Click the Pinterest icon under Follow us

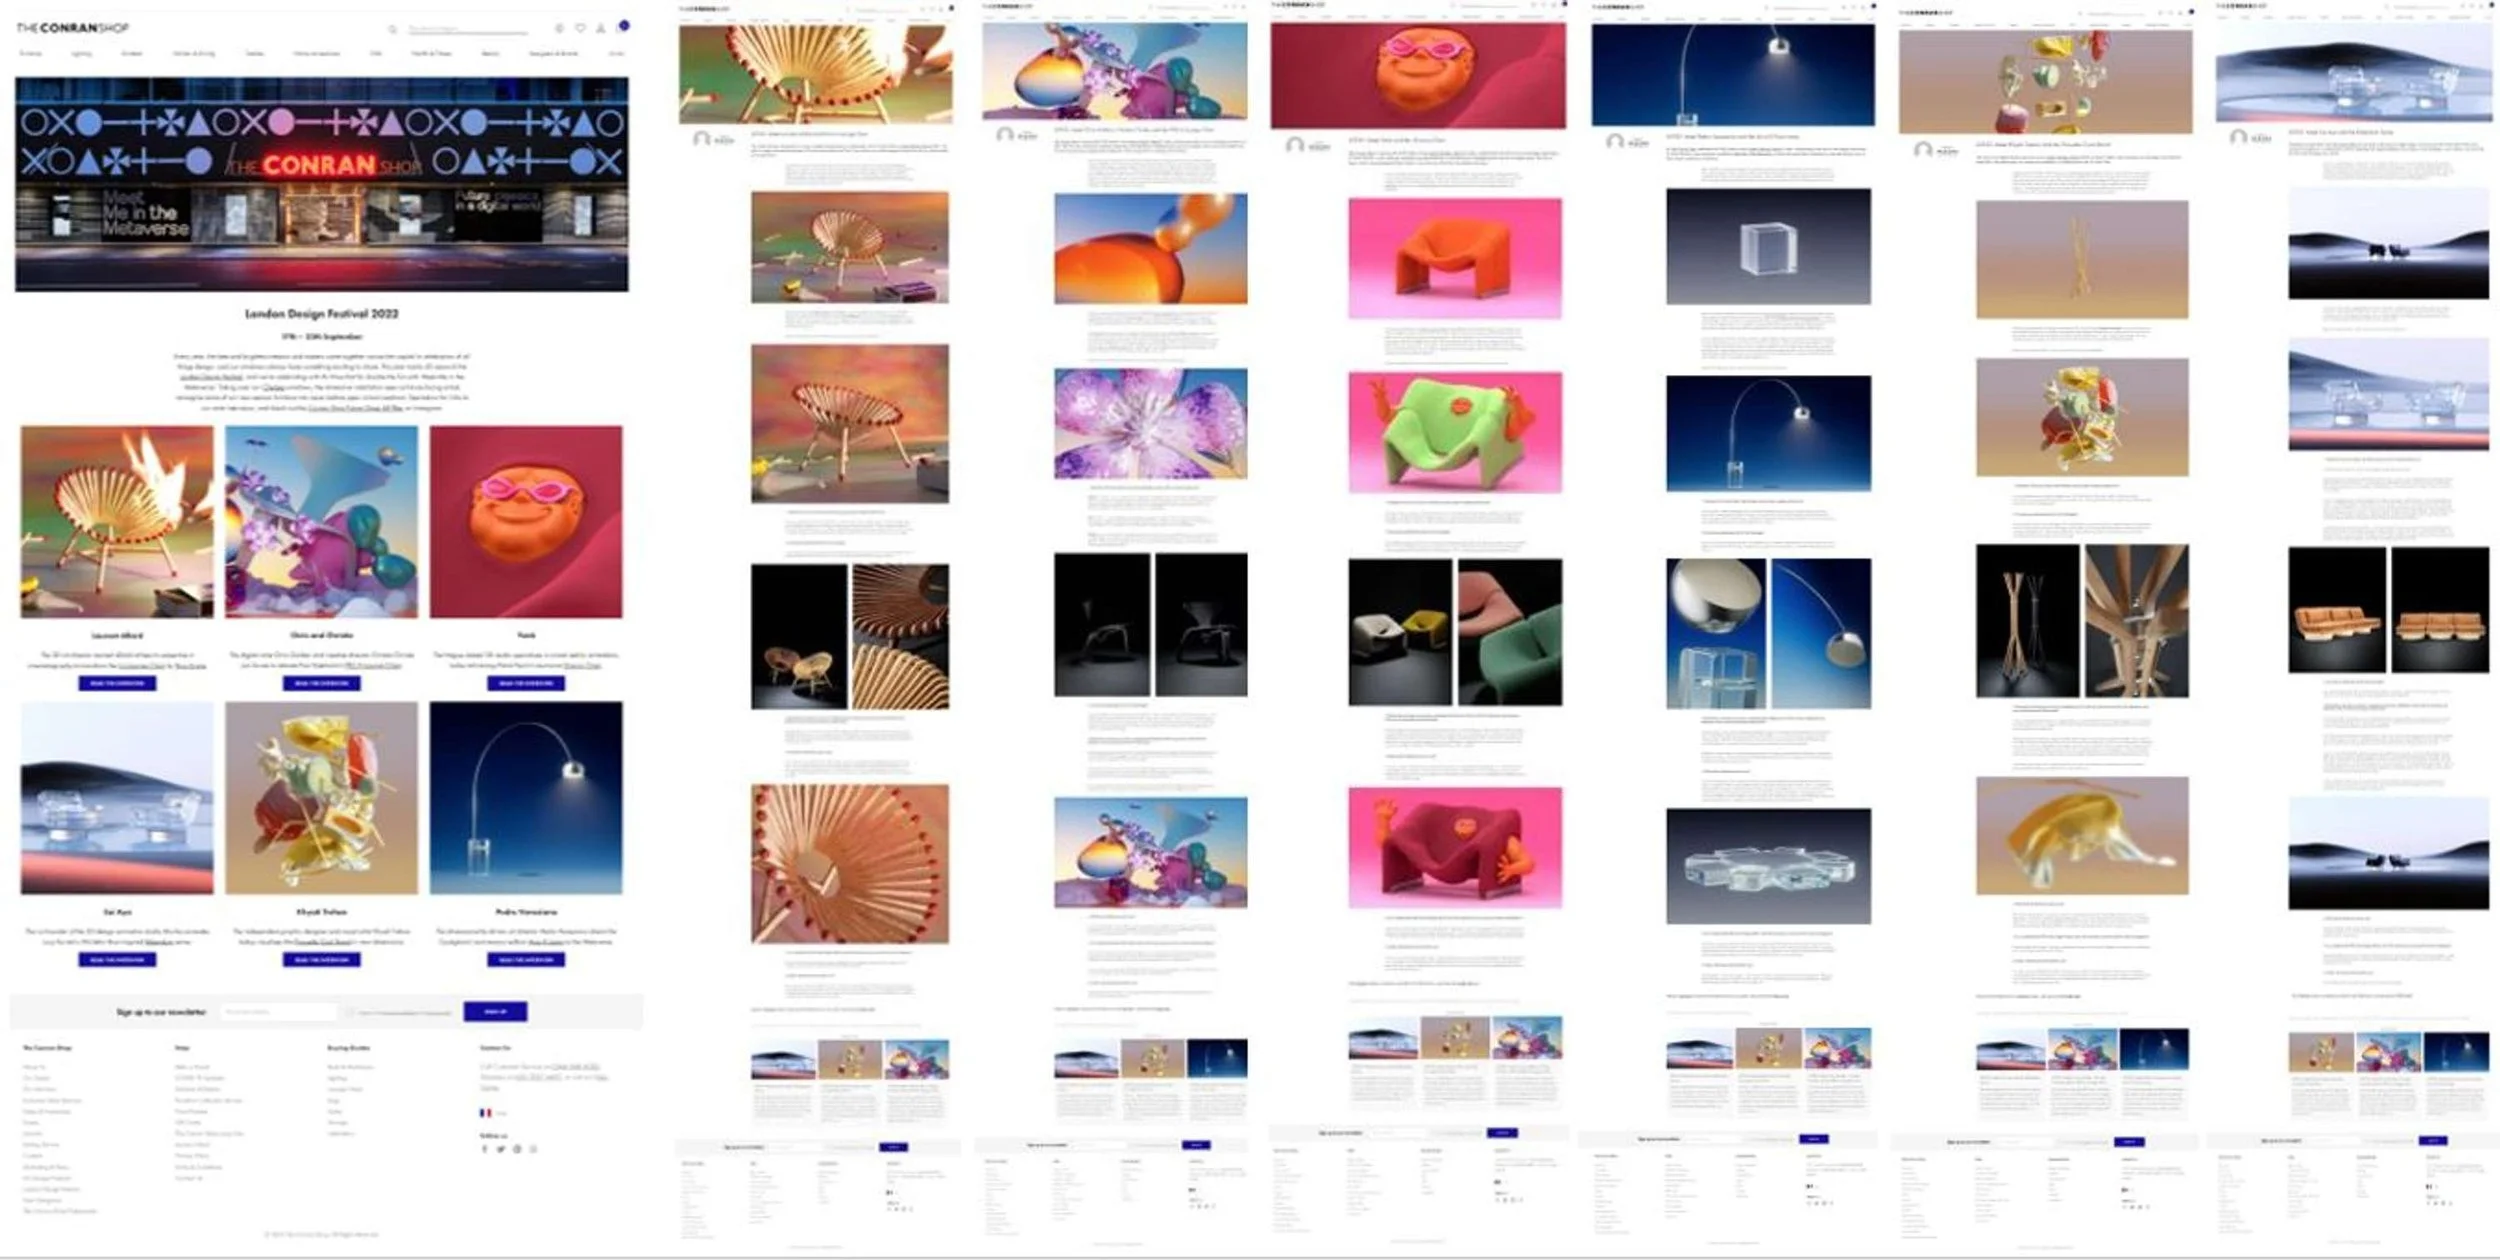point(517,1149)
